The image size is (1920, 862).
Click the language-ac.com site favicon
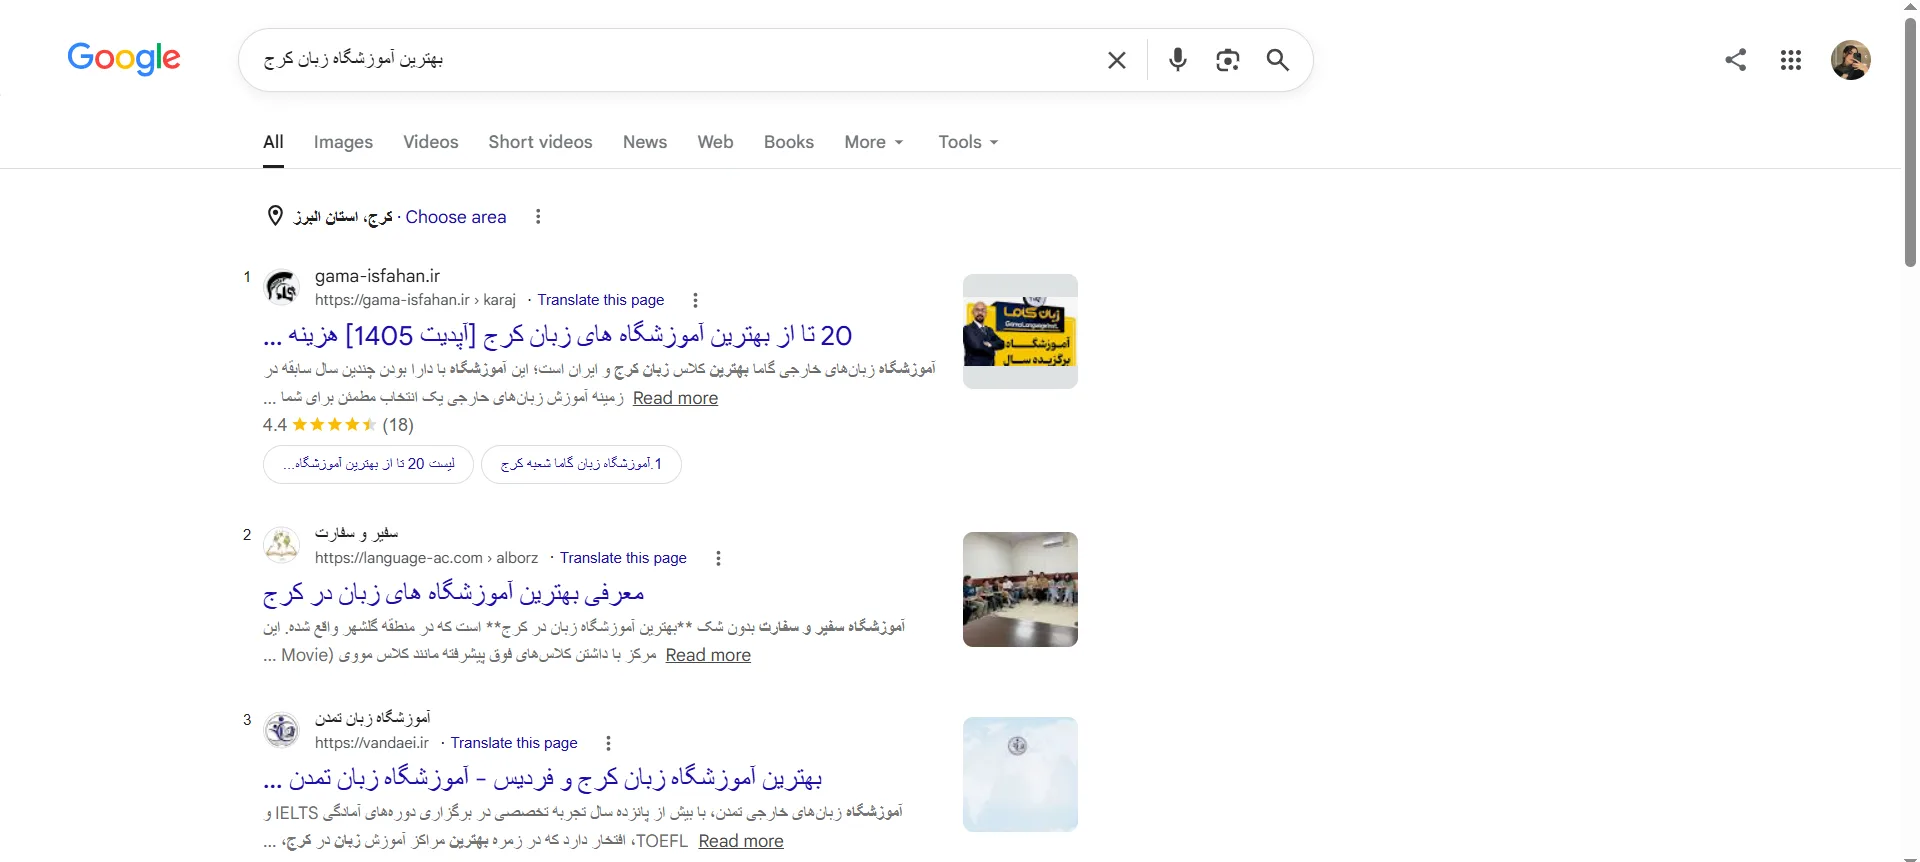(x=282, y=546)
